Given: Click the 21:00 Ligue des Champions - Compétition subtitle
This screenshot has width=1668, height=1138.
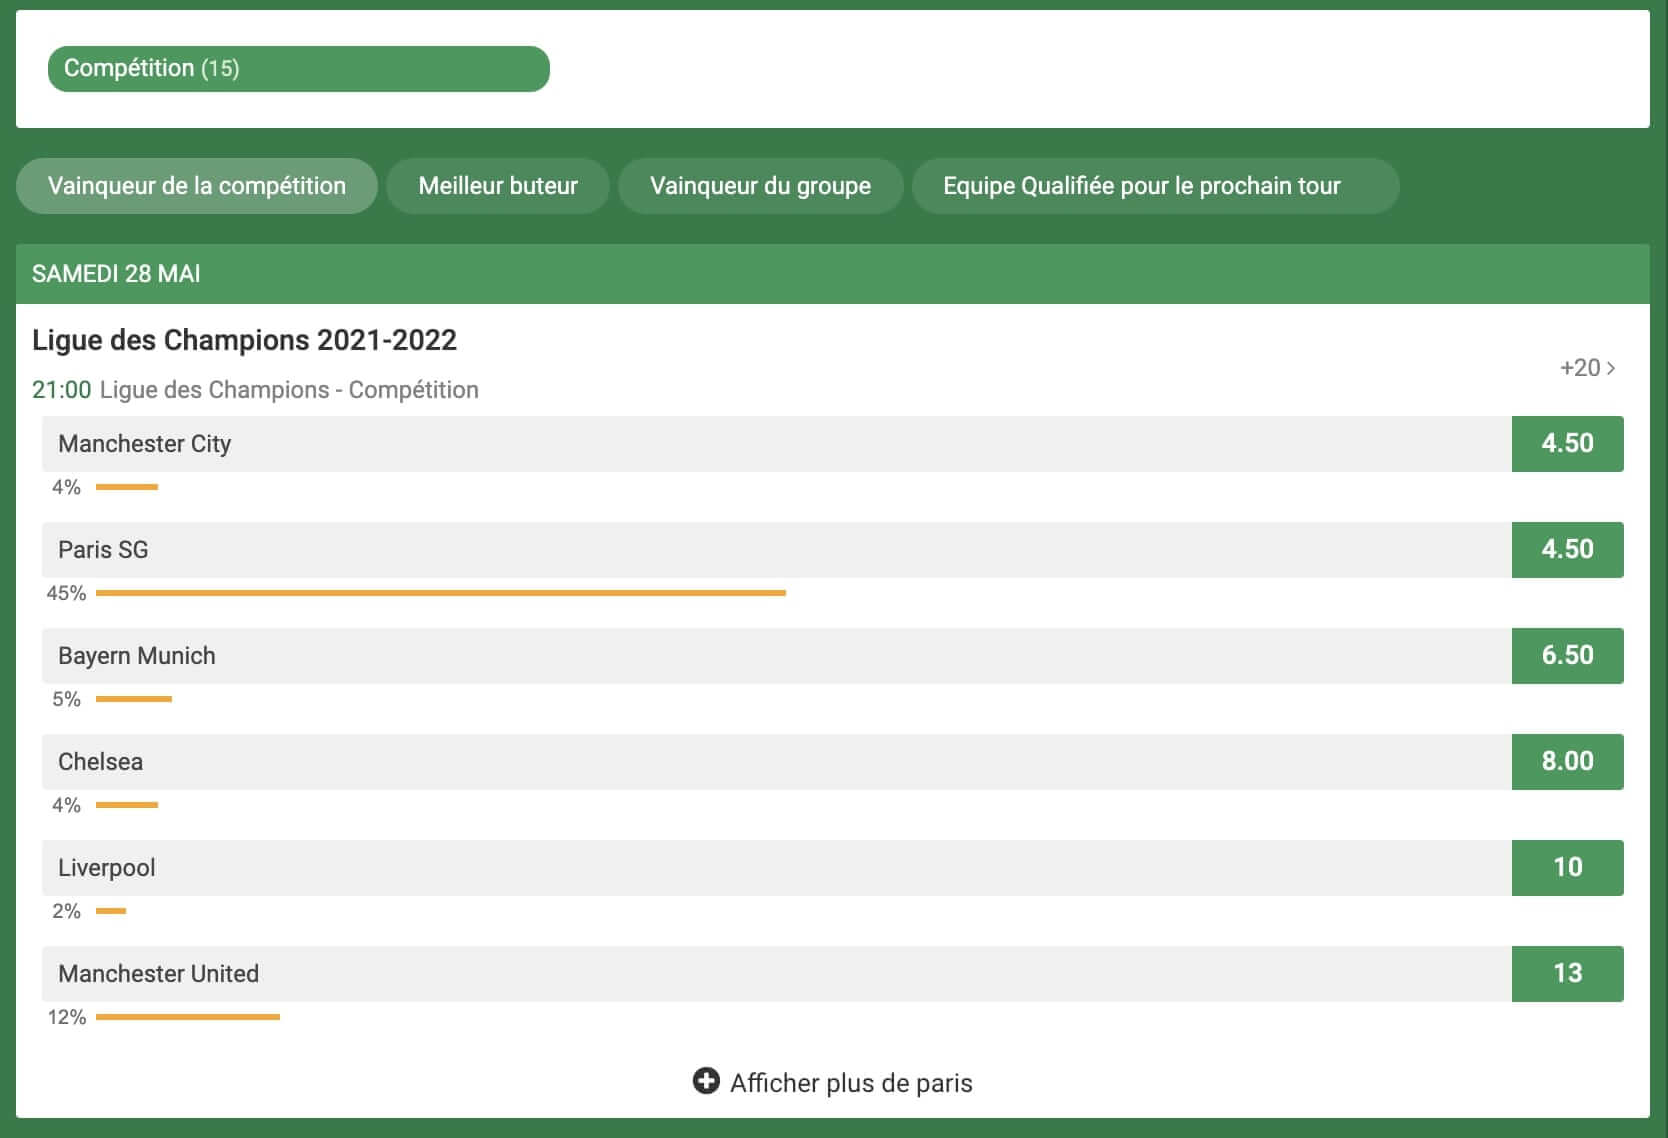Looking at the screenshot, I should (x=255, y=390).
